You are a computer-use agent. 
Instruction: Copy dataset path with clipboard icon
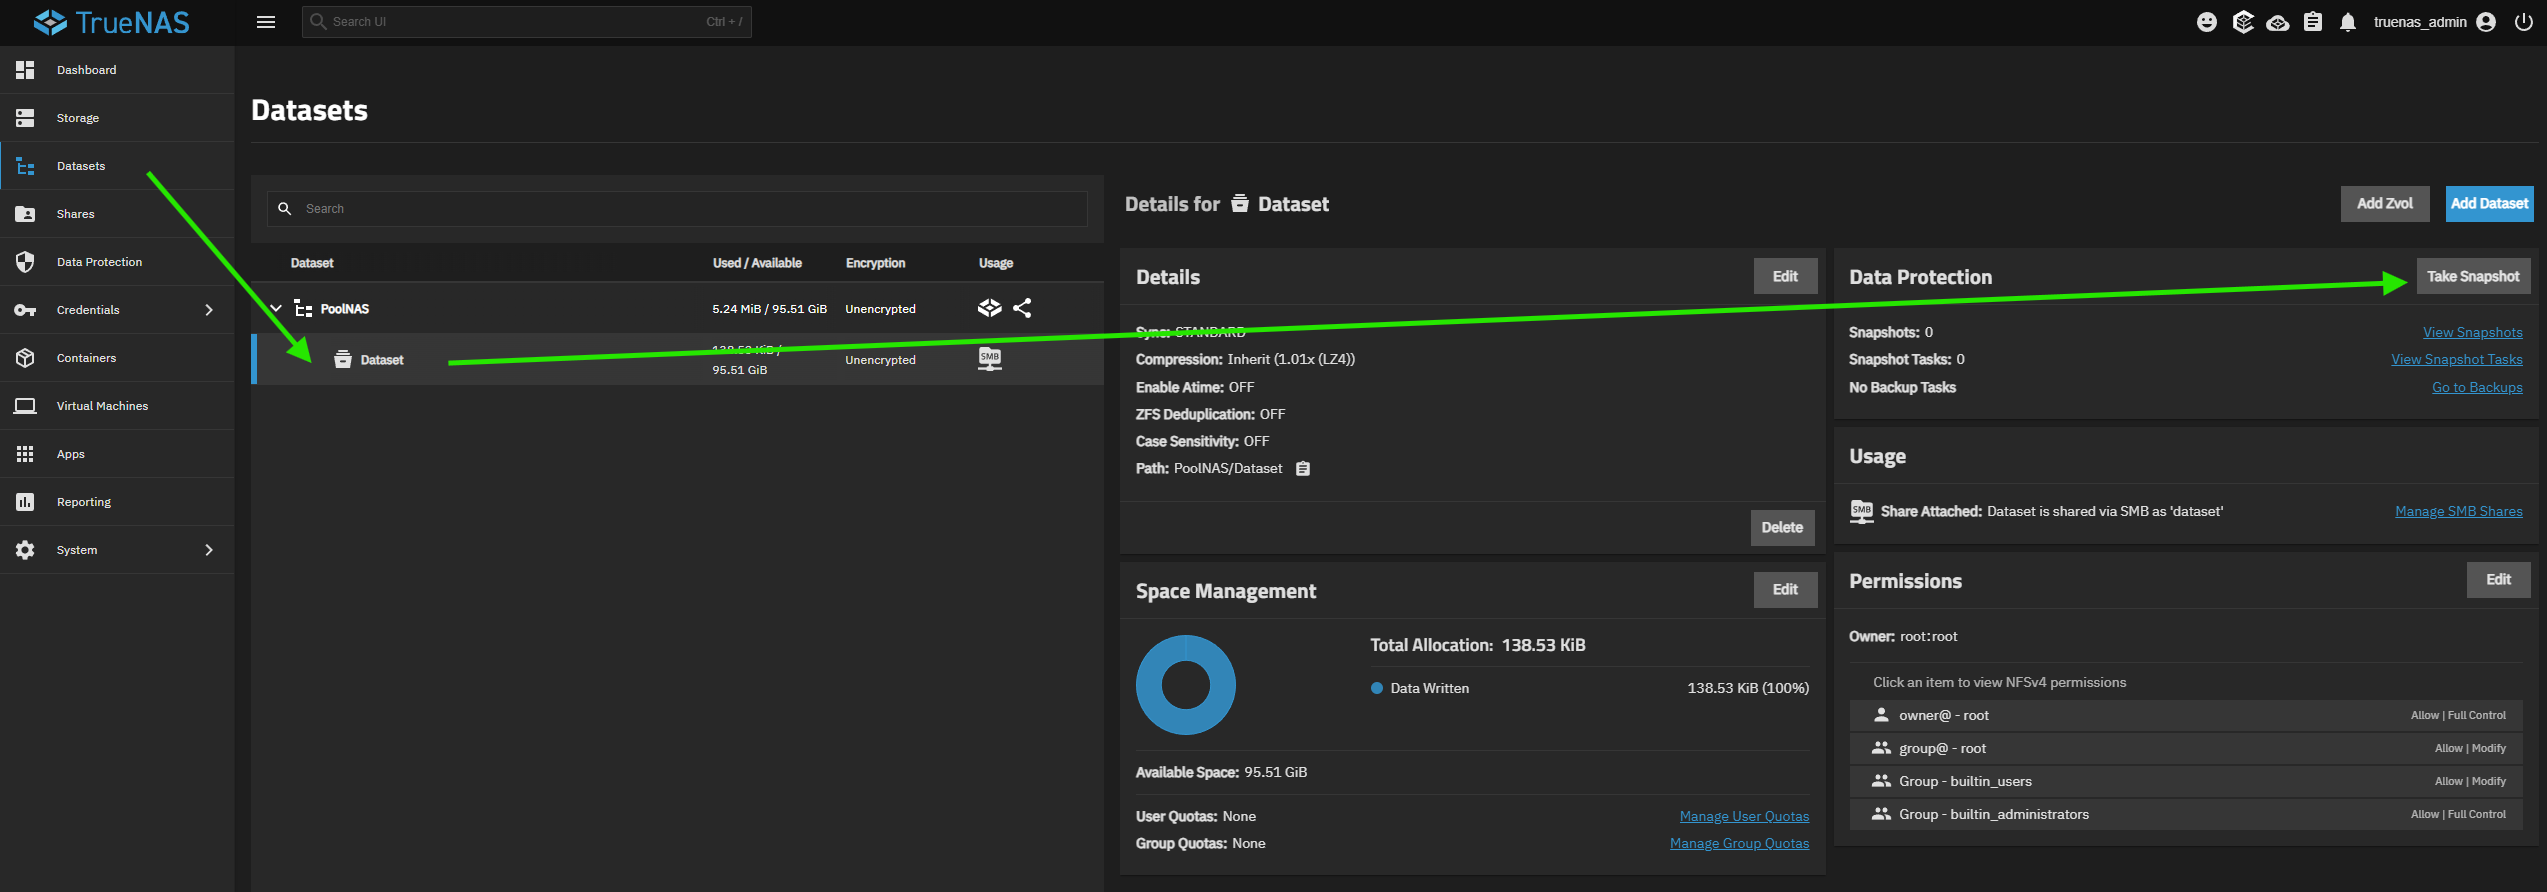click(x=1302, y=469)
